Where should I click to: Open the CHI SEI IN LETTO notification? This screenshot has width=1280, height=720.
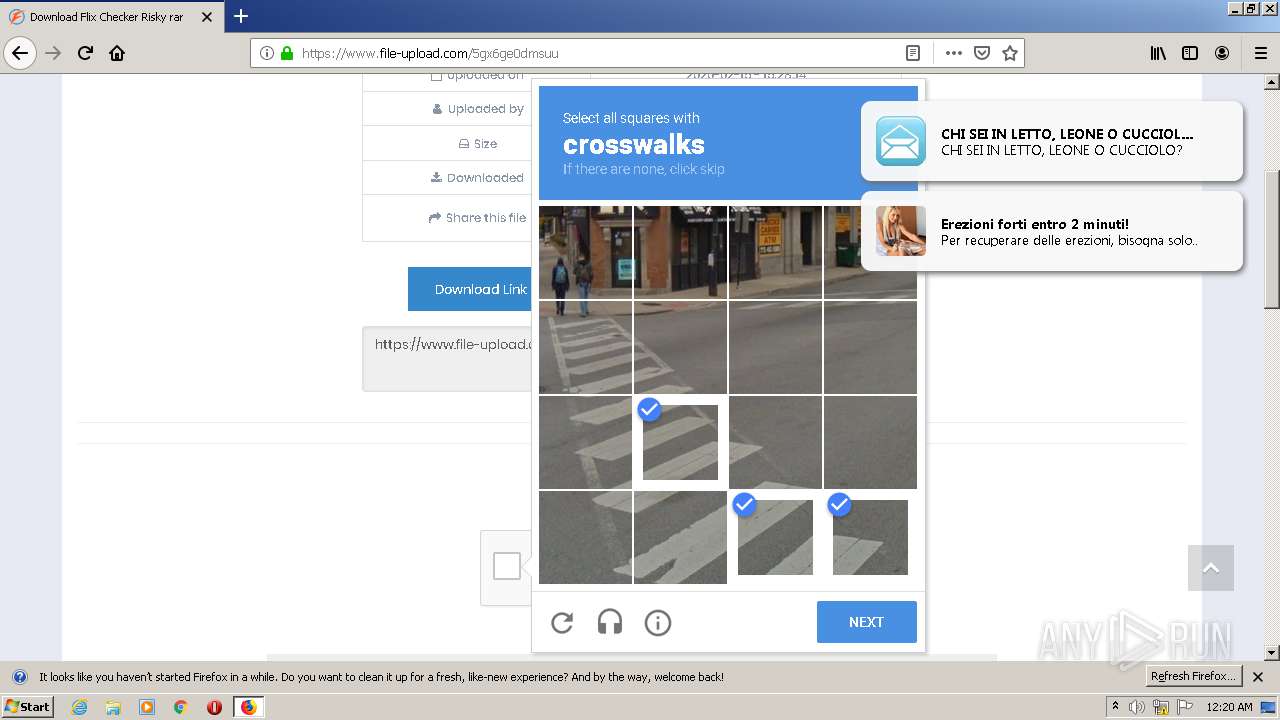[x=1052, y=141]
